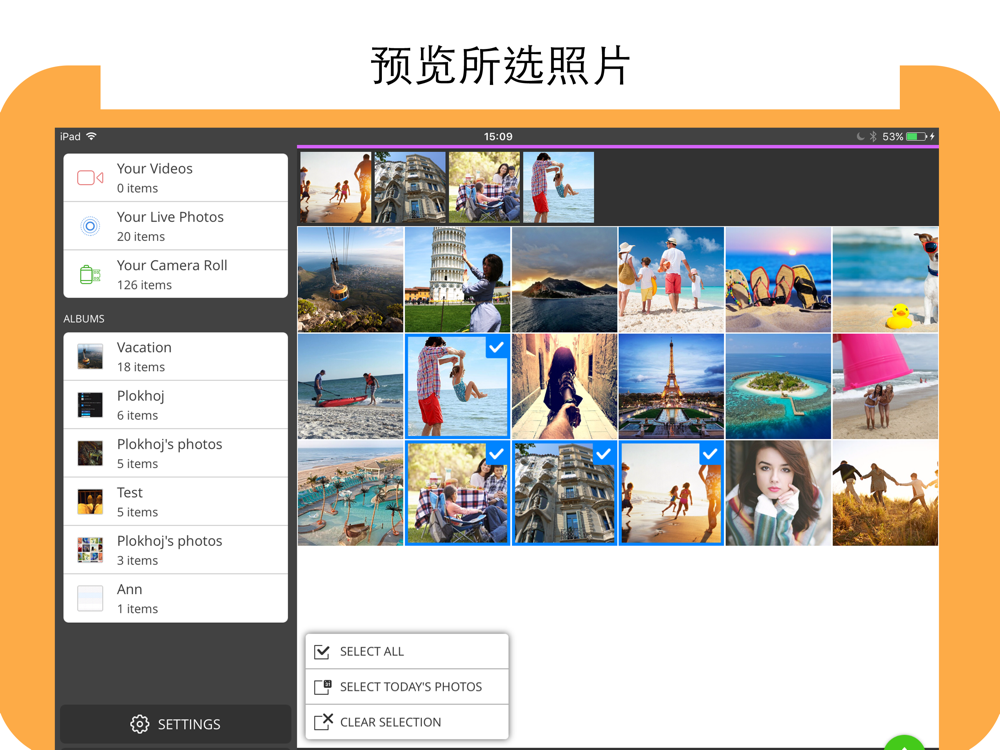This screenshot has height=750, width=1000.
Task: Open the Vacation album
Action: click(175, 357)
